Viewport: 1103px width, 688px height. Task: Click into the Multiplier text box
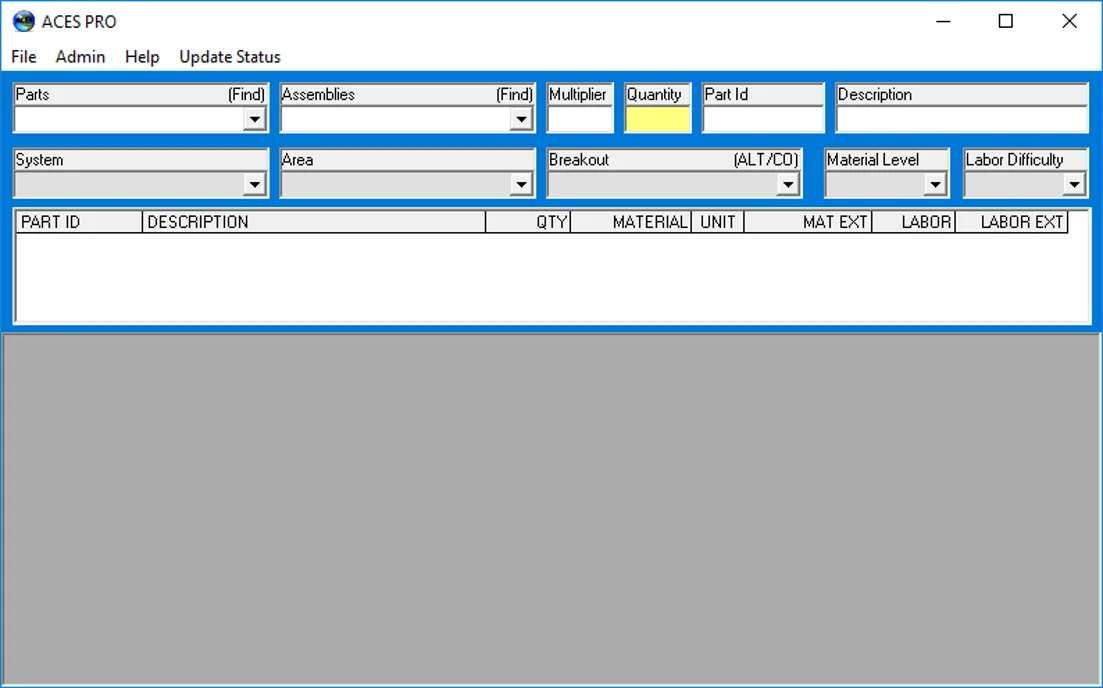[580, 120]
